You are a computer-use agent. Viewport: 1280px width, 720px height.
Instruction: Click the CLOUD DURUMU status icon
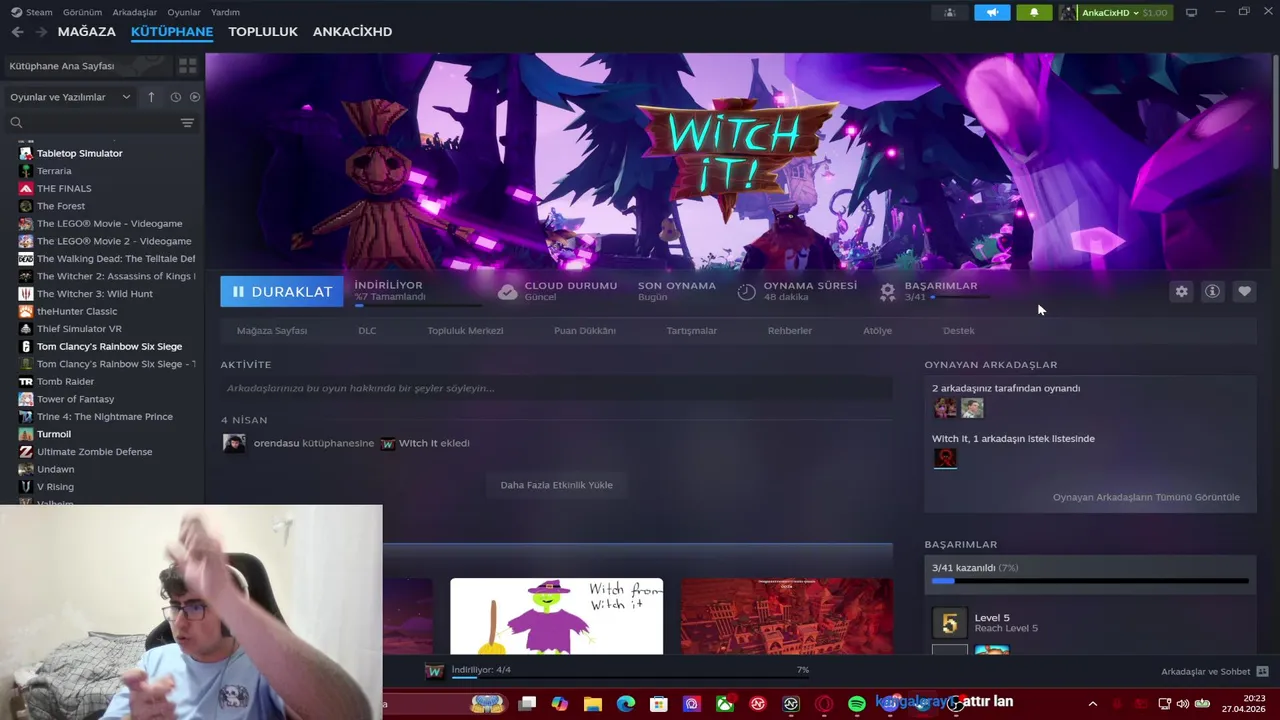[x=508, y=292]
